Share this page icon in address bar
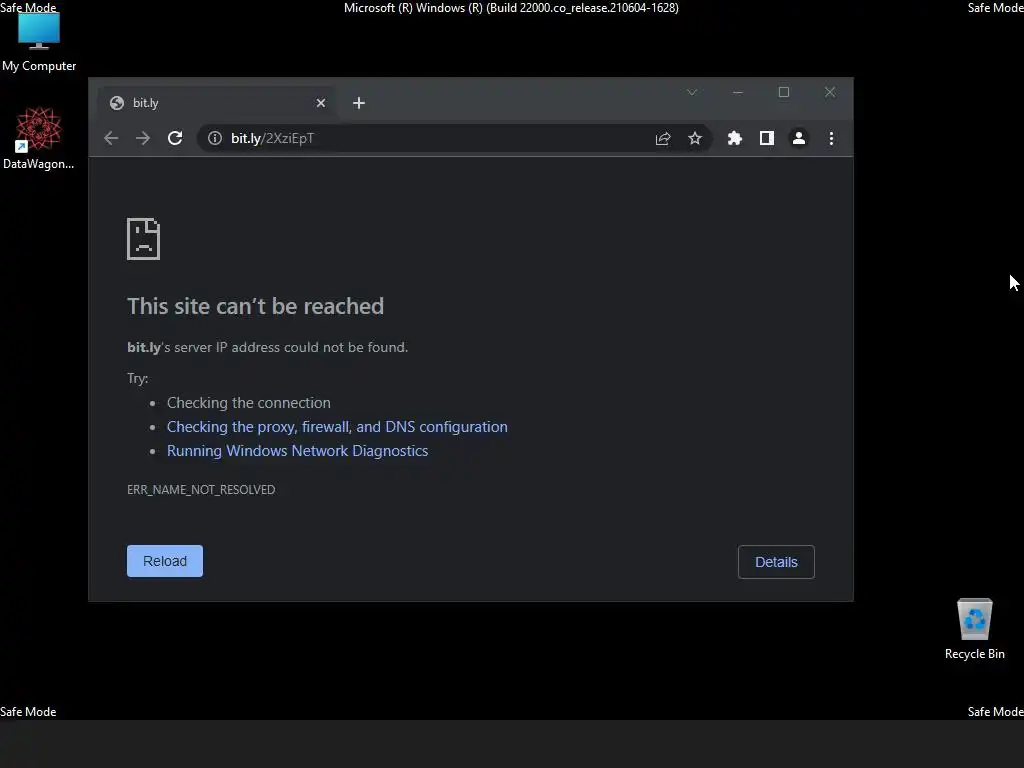The image size is (1024, 768). click(x=663, y=138)
